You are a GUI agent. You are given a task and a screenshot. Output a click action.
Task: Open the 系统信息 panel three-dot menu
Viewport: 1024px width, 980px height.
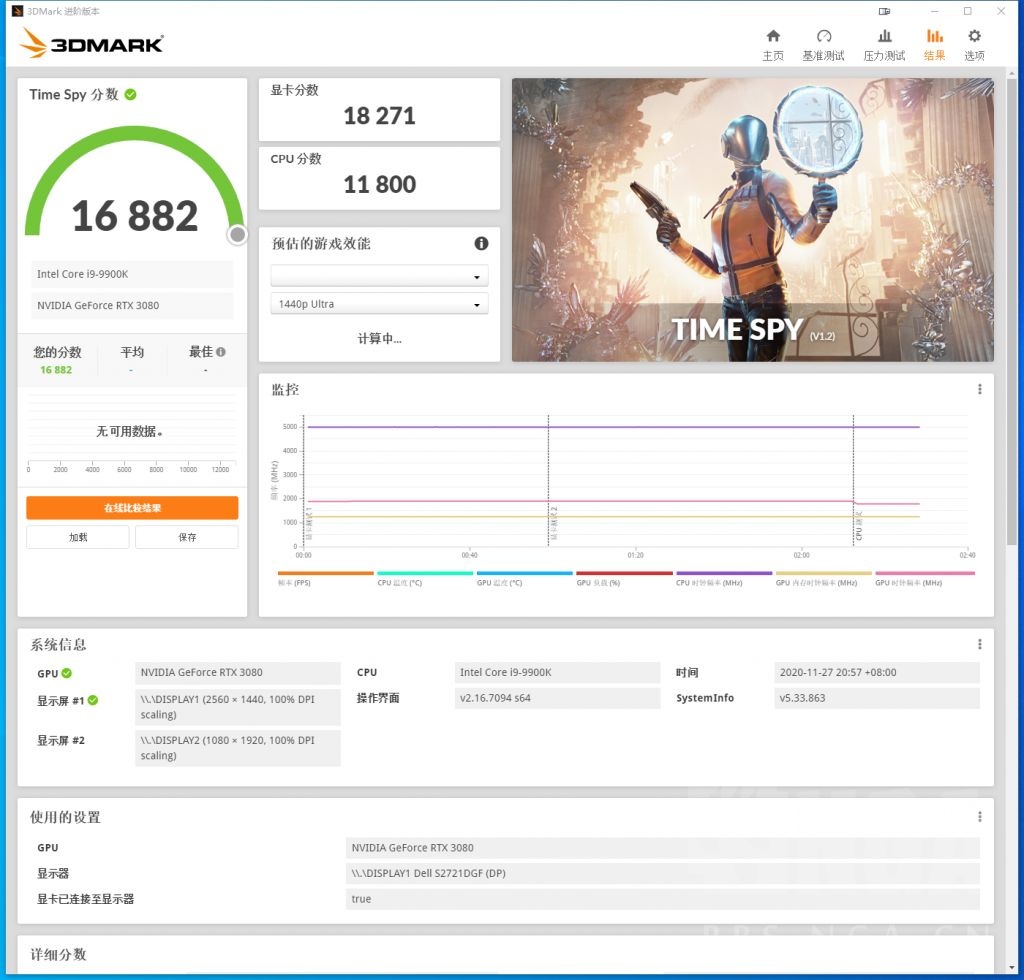[x=979, y=644]
